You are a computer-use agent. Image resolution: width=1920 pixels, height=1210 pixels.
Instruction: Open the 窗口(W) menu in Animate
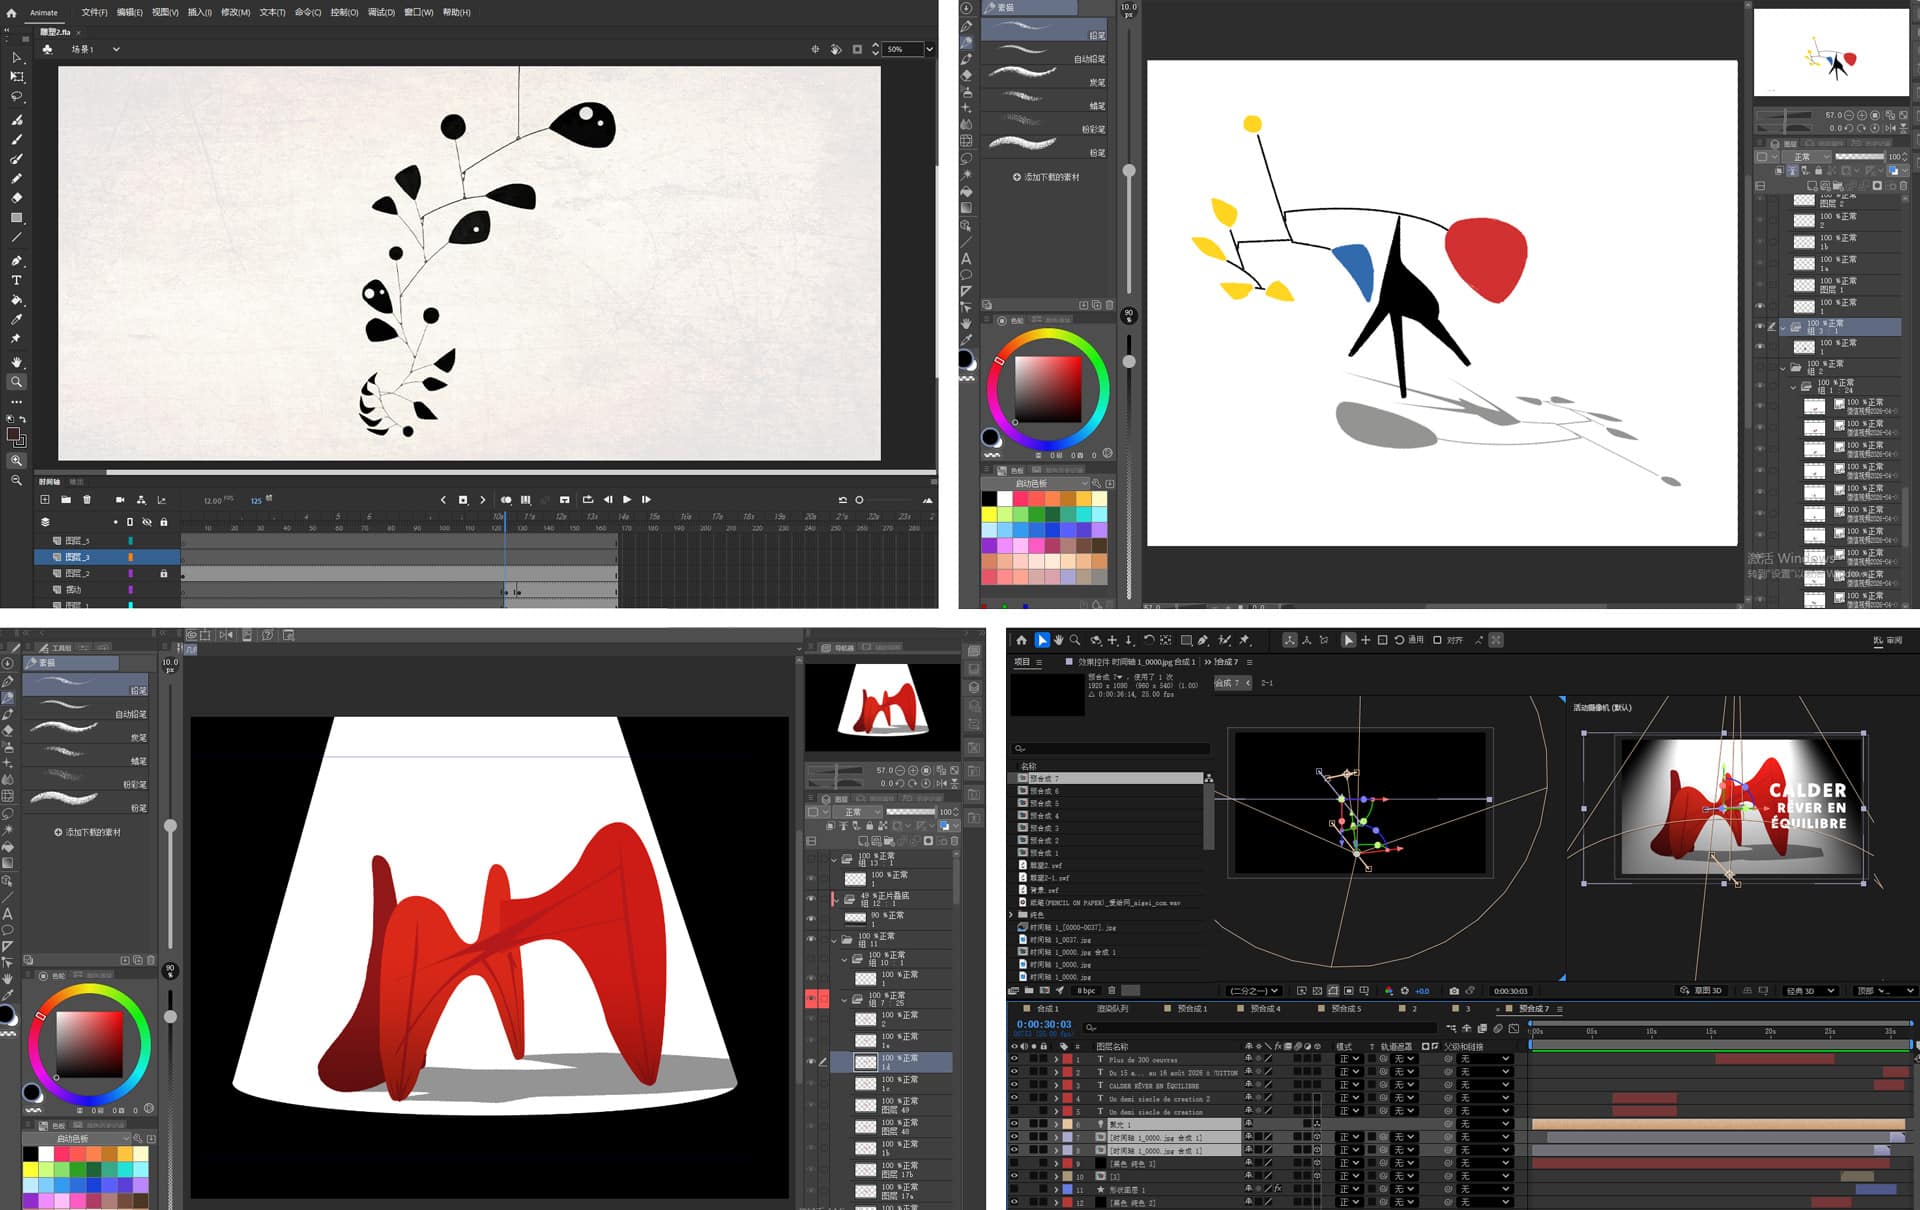[419, 13]
